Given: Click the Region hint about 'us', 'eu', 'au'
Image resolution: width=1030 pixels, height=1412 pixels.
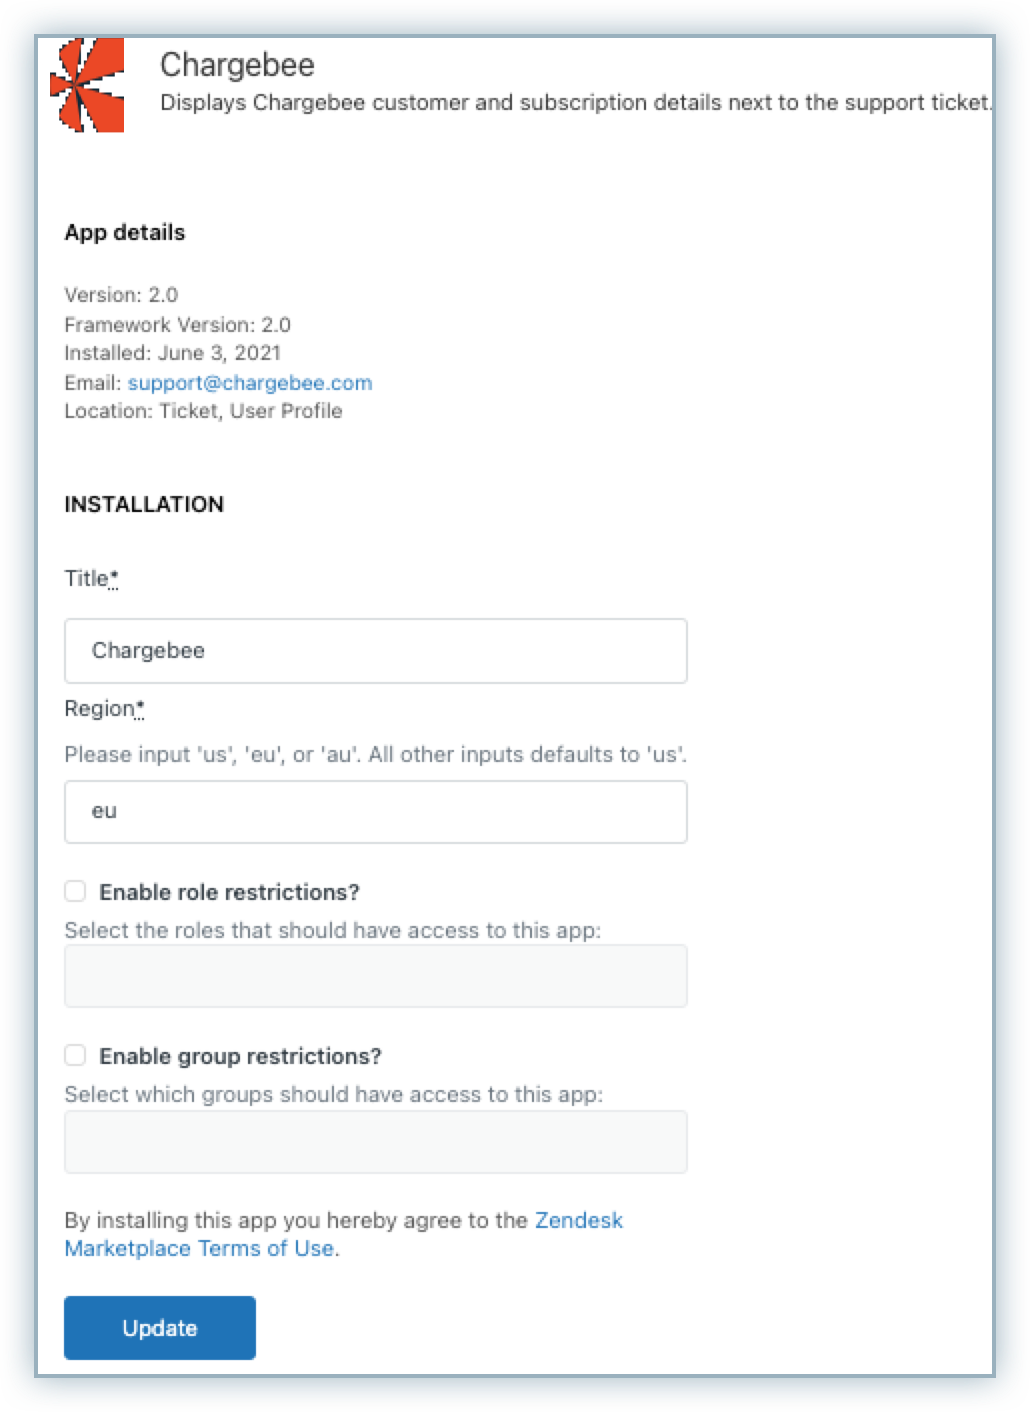Looking at the screenshot, I should pos(375,755).
